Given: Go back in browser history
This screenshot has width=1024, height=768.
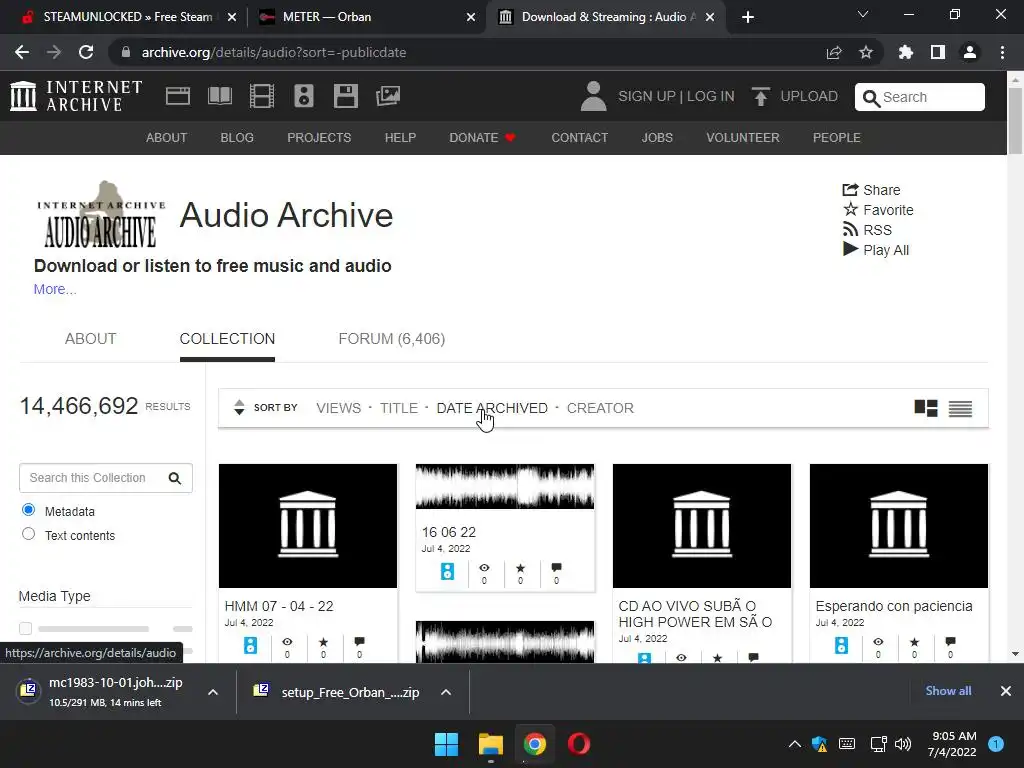Looking at the screenshot, I should 22,52.
